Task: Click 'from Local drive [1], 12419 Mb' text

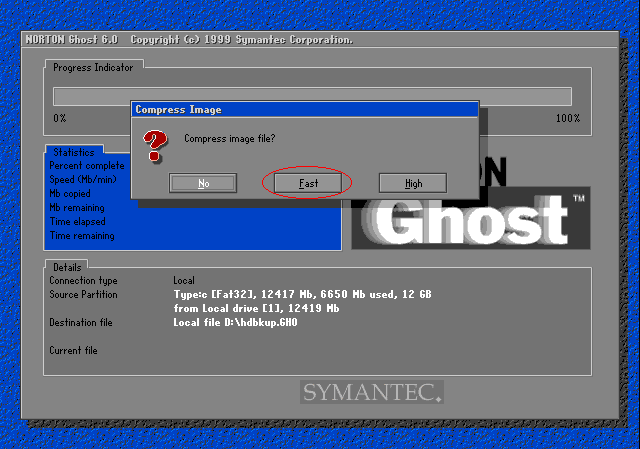Action: (x=256, y=308)
